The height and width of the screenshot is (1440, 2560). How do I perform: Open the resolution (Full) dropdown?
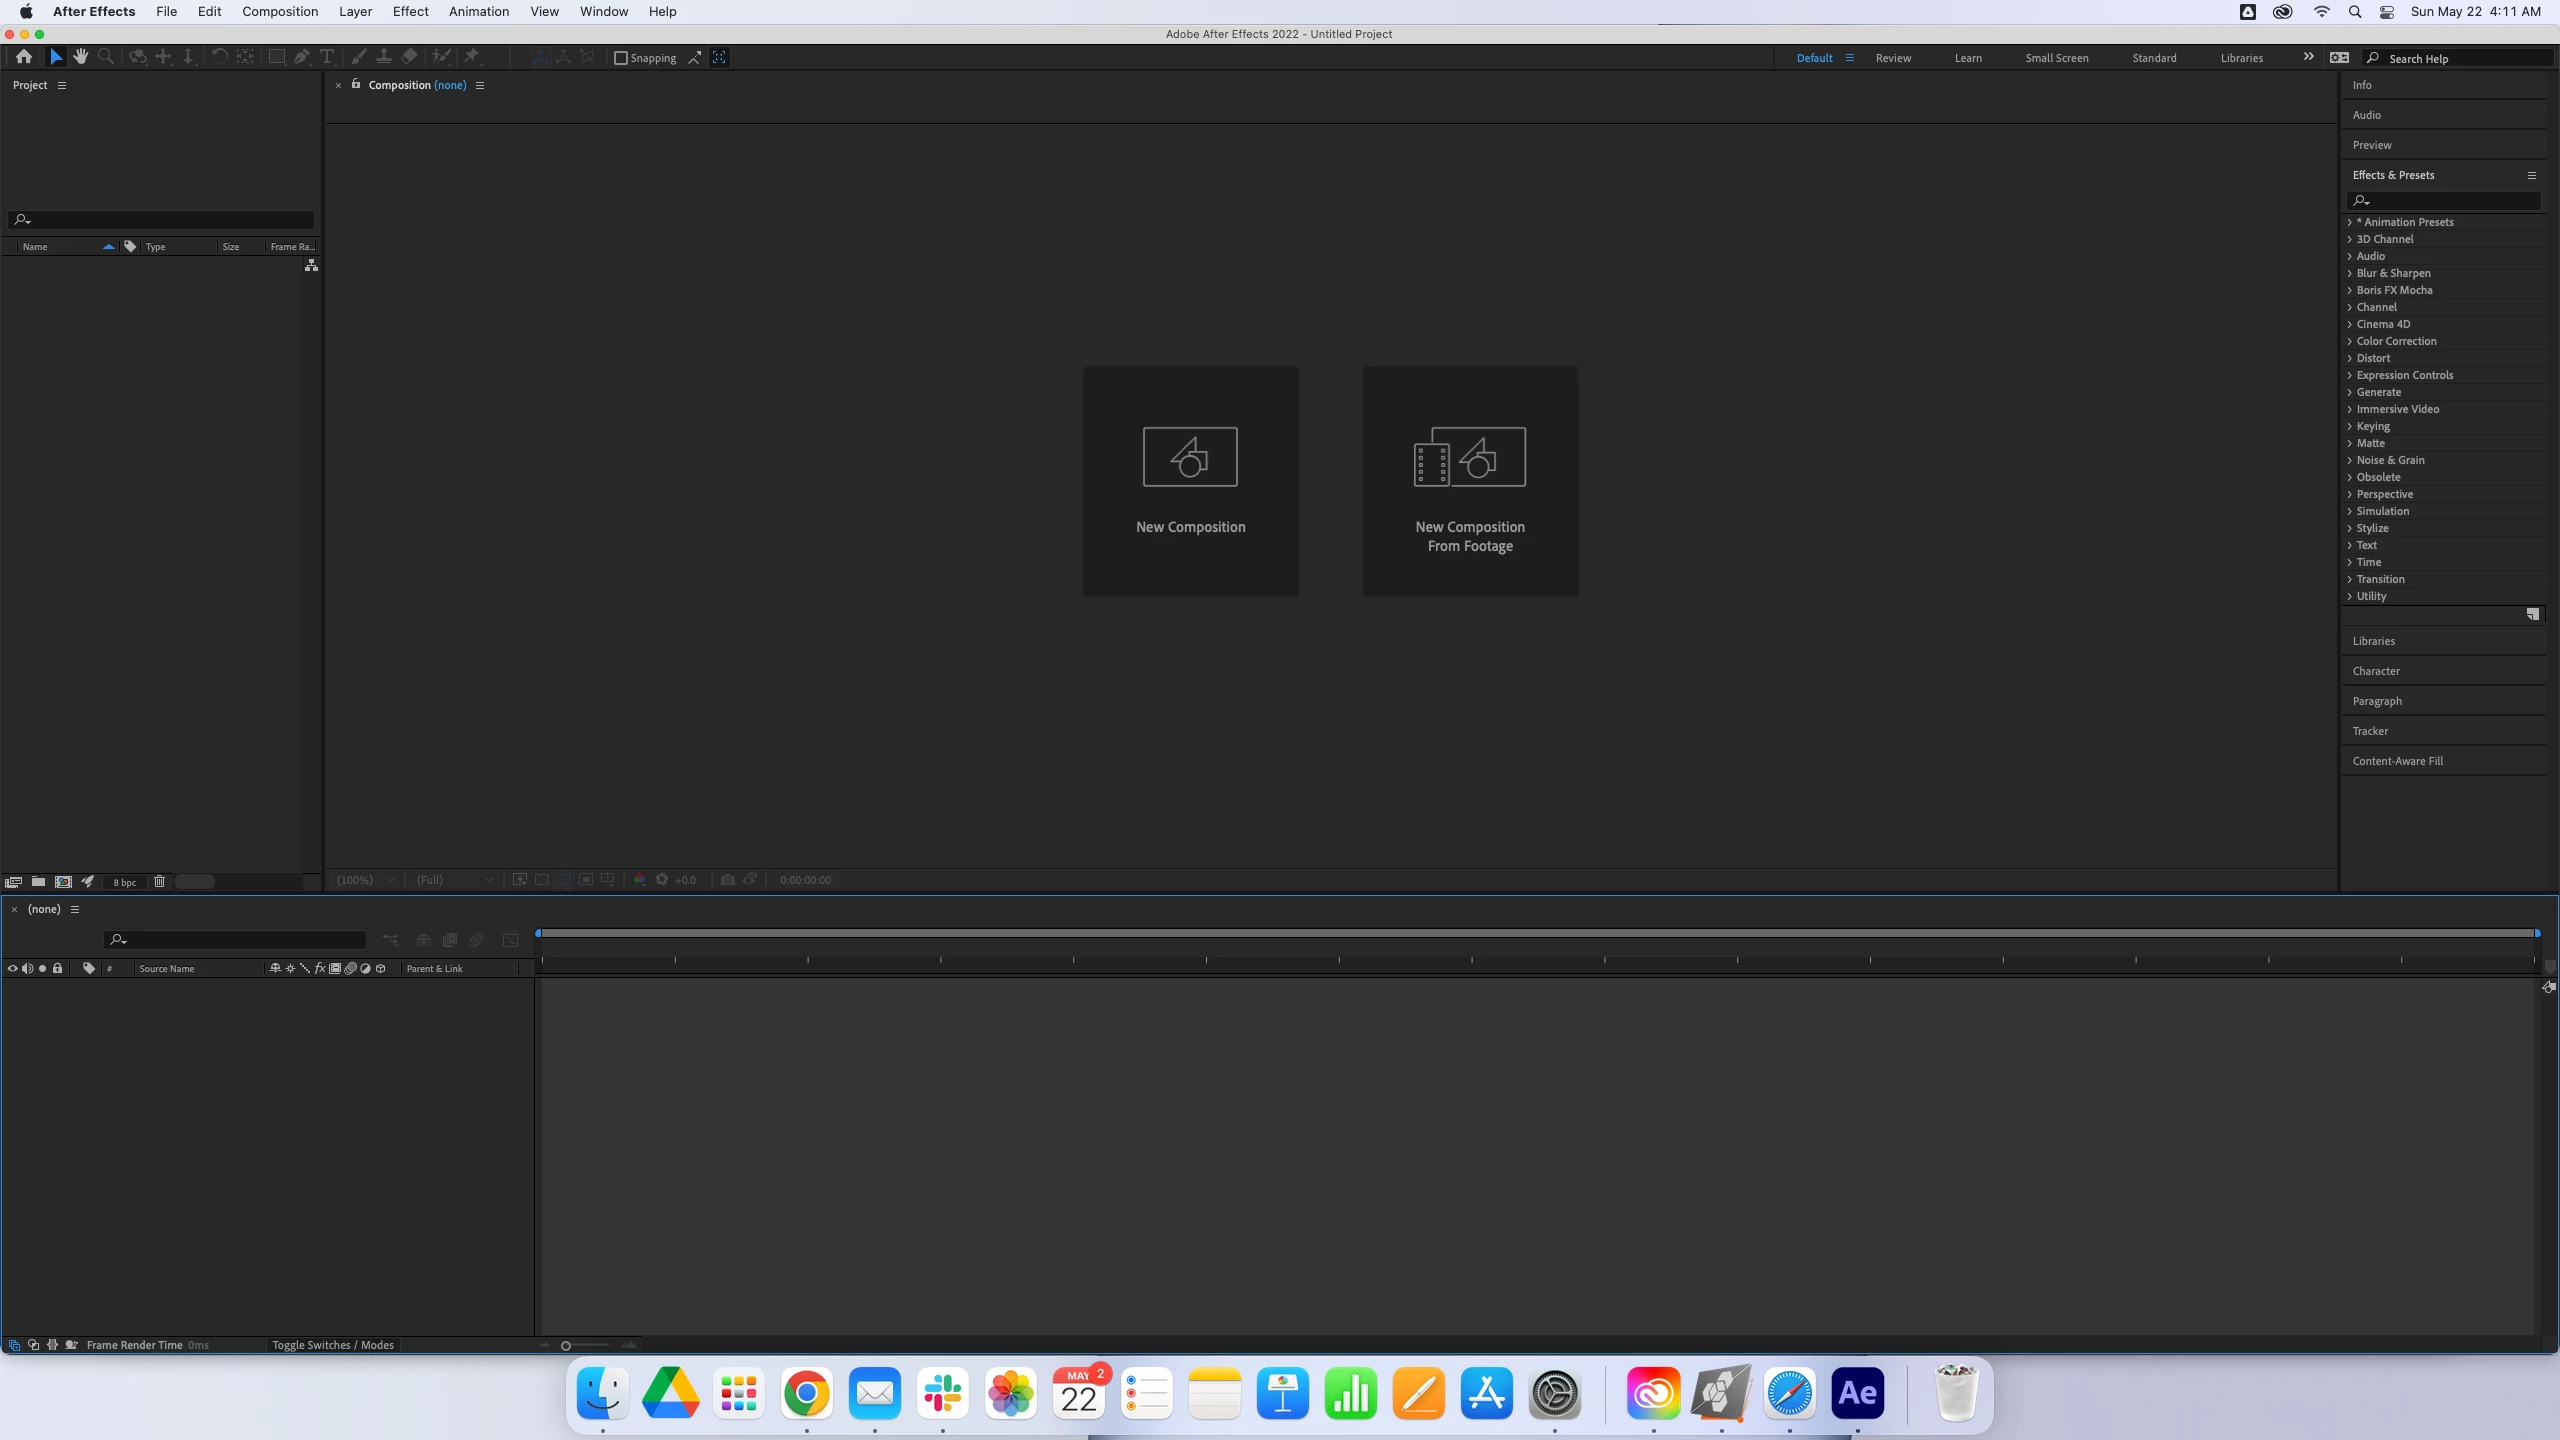455,880
